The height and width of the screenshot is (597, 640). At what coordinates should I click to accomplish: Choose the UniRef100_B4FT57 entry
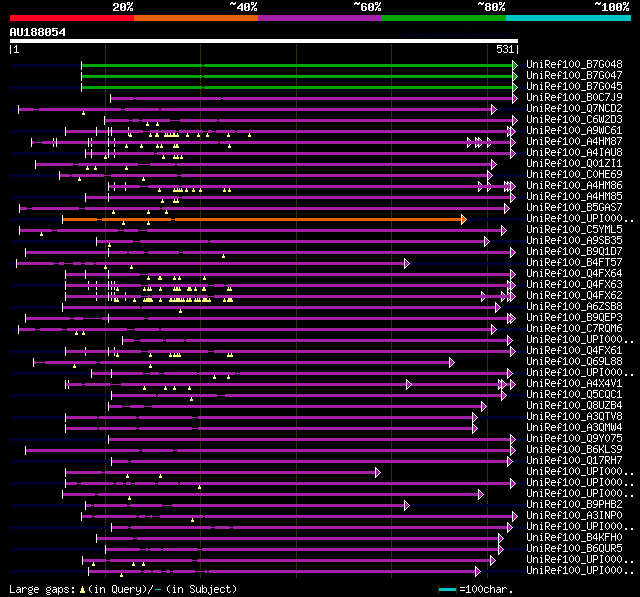[574, 263]
